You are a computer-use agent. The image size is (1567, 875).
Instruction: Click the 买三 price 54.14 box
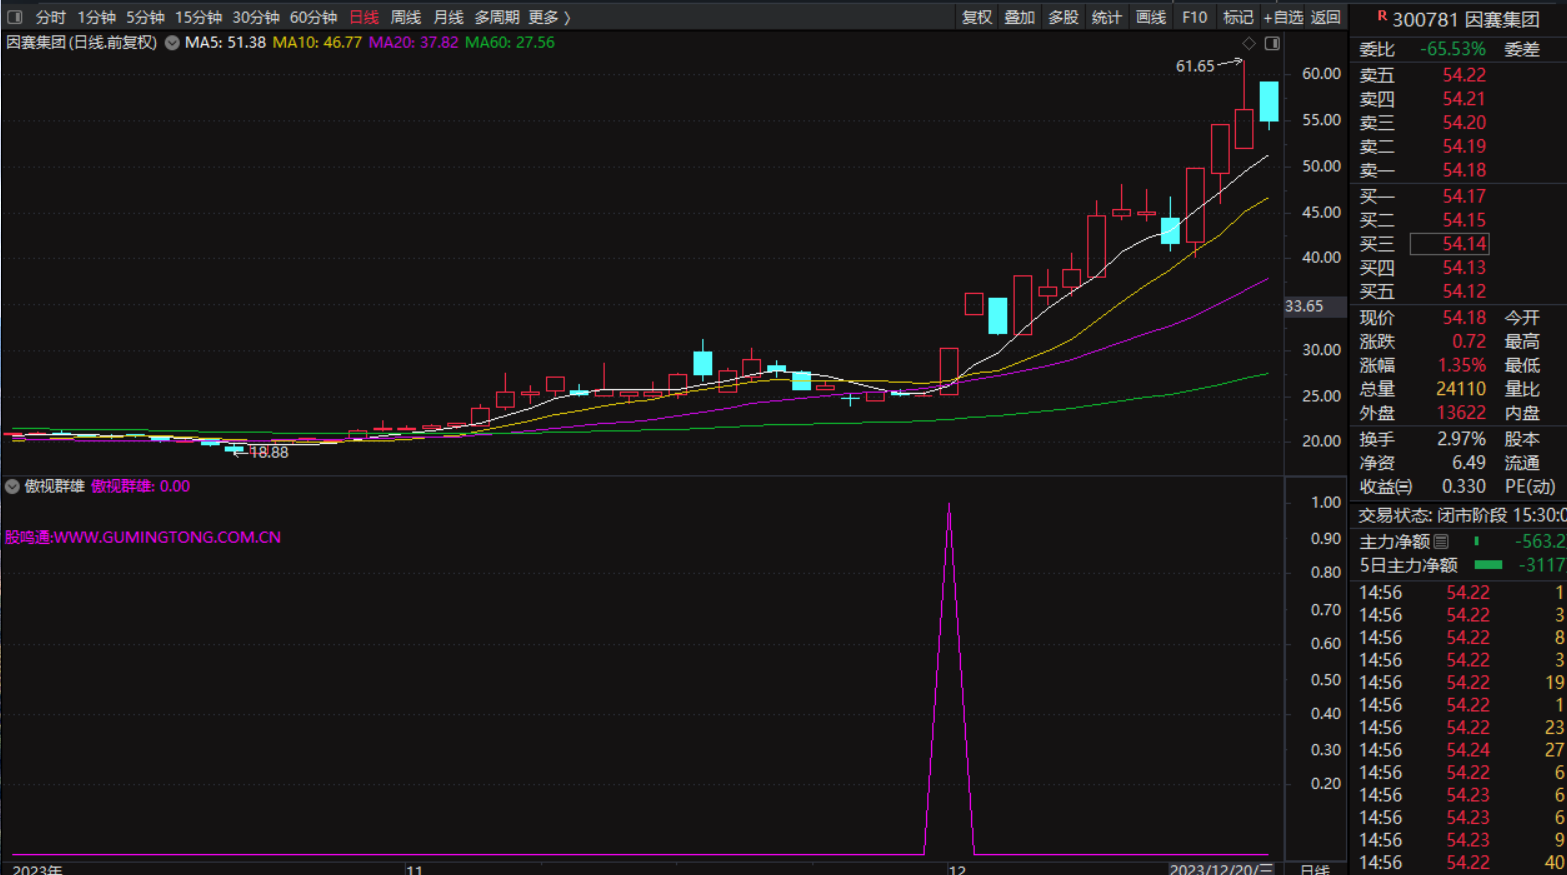pyautogui.click(x=1449, y=244)
